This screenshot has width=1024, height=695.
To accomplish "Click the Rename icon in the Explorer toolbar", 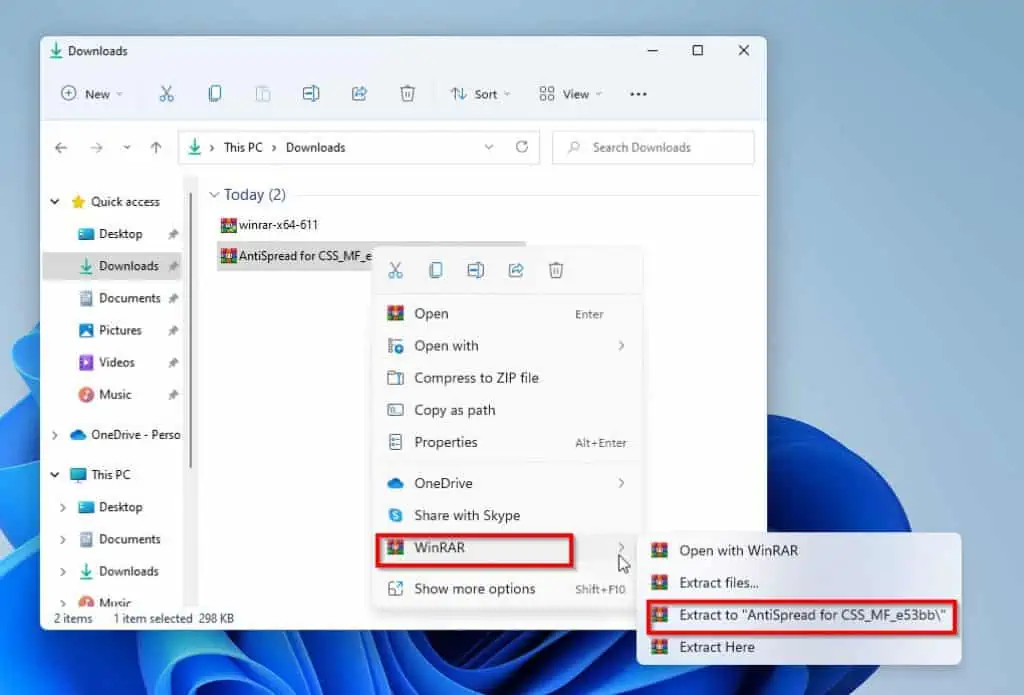I will [311, 94].
